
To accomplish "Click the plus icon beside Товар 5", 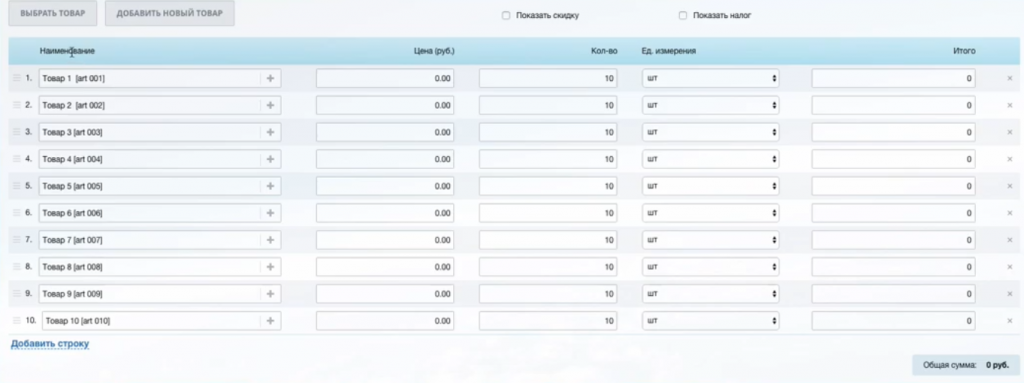I will 270,186.
